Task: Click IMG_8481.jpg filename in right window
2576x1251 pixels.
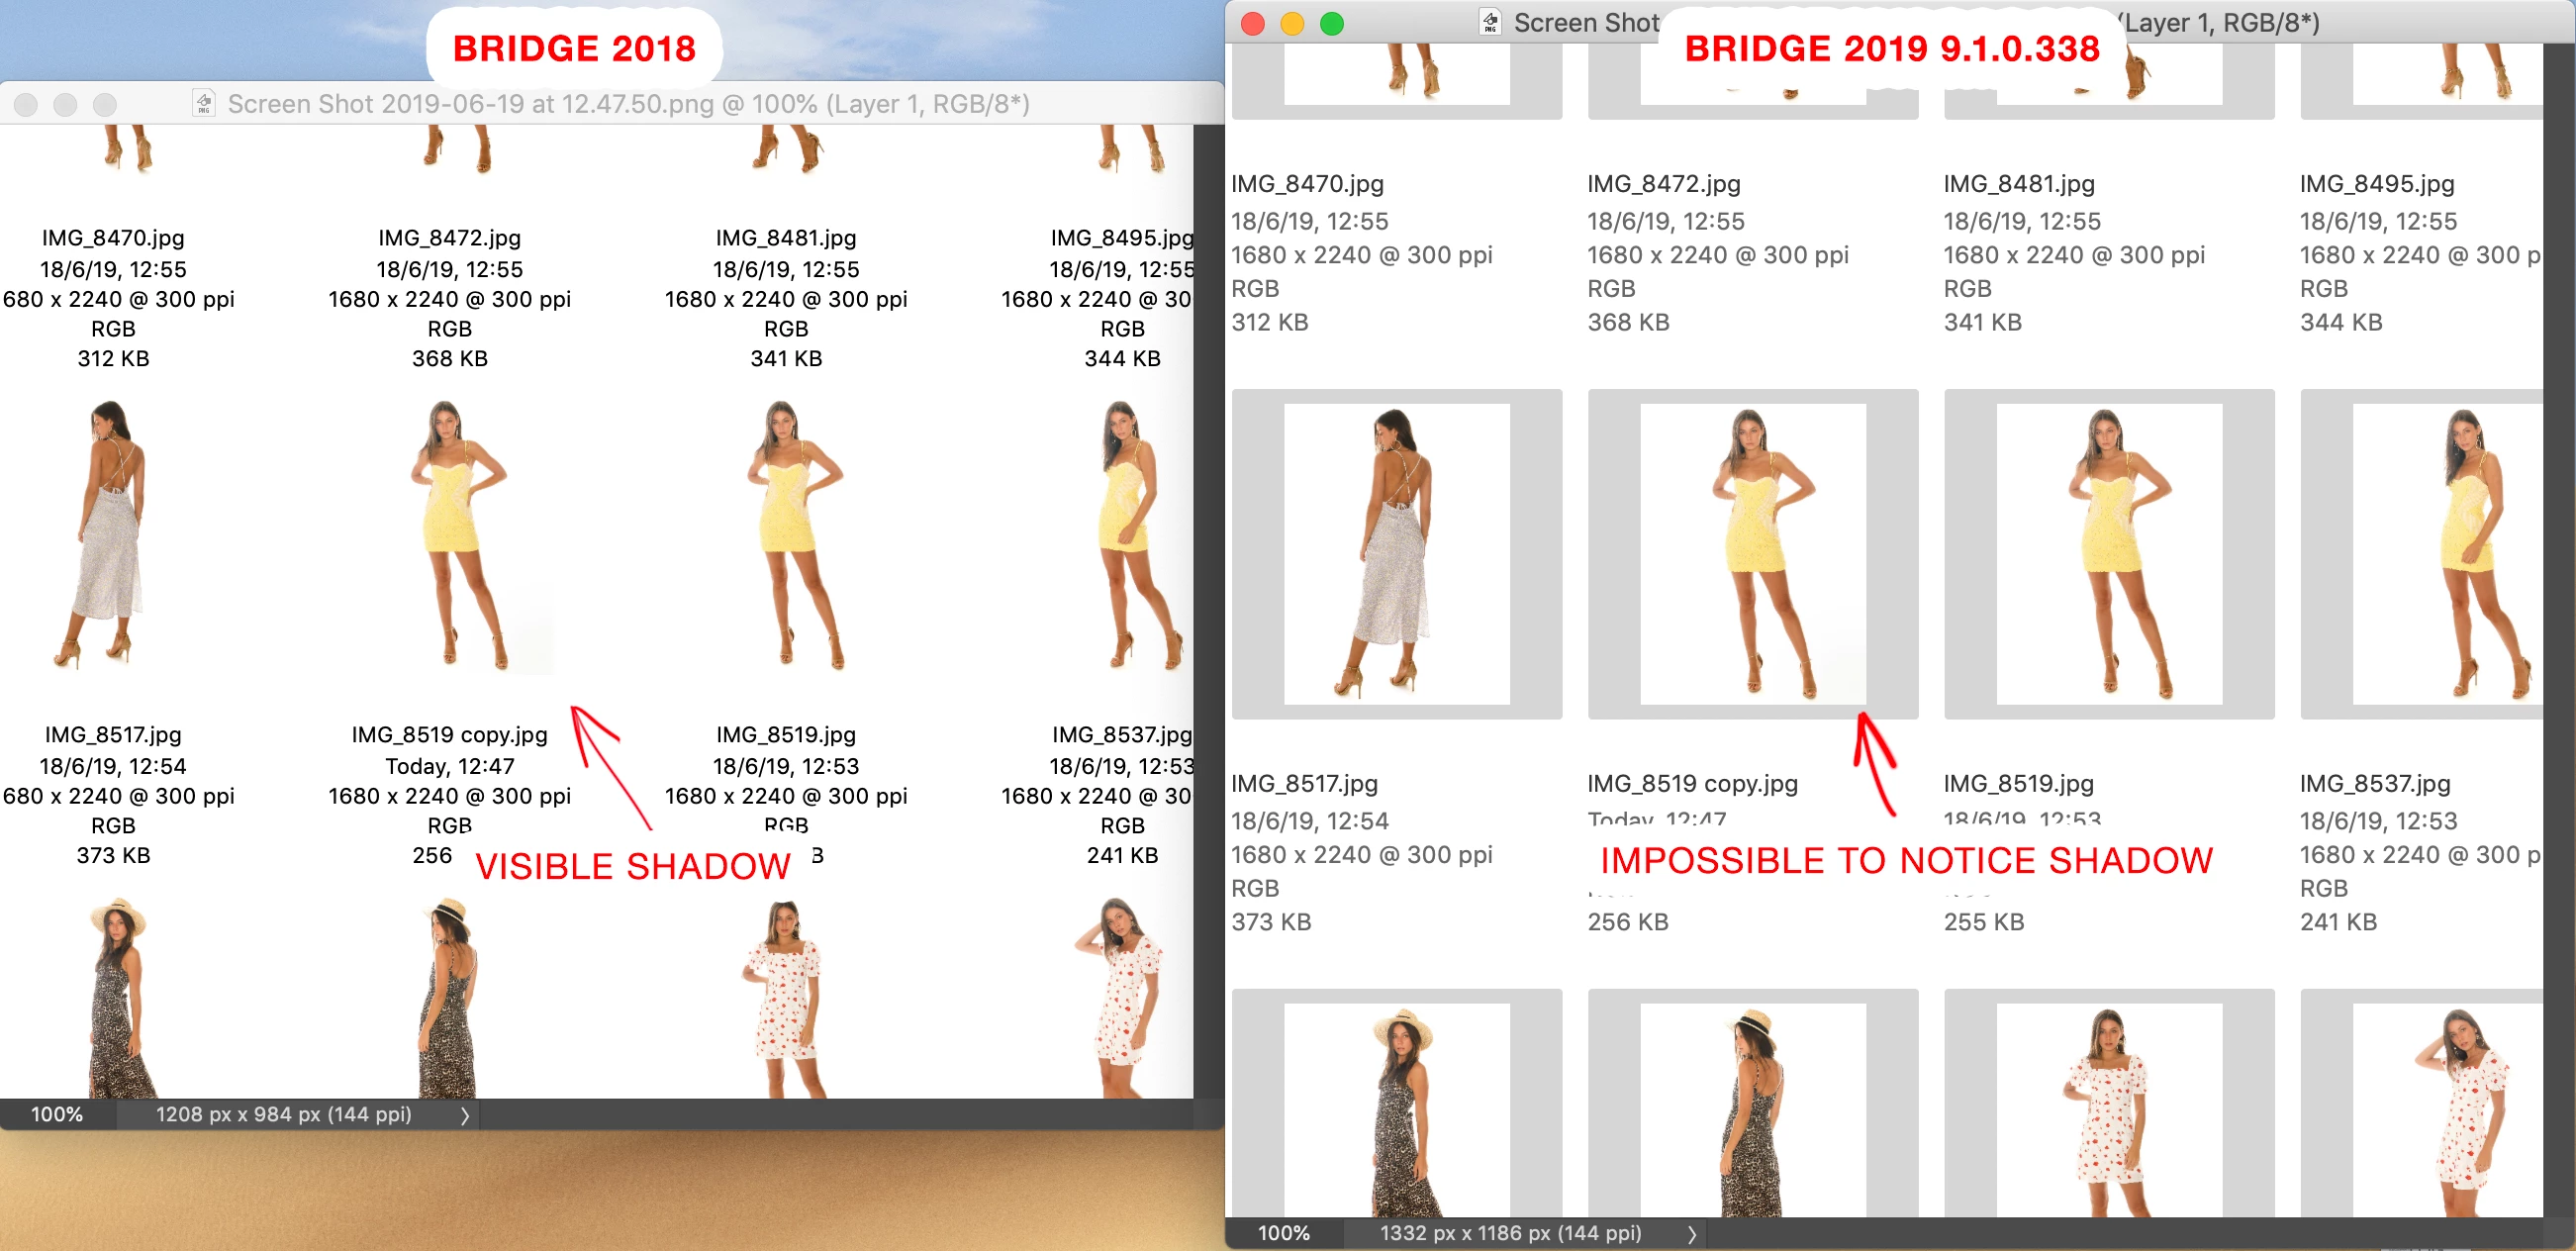Action: point(2018,184)
